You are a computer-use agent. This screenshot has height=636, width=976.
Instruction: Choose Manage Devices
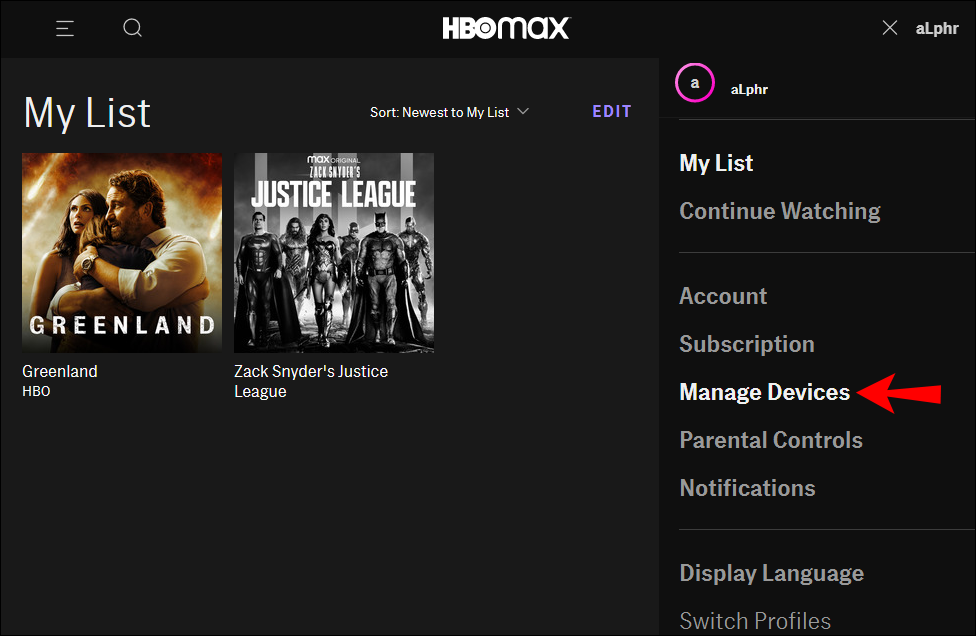[x=764, y=392]
